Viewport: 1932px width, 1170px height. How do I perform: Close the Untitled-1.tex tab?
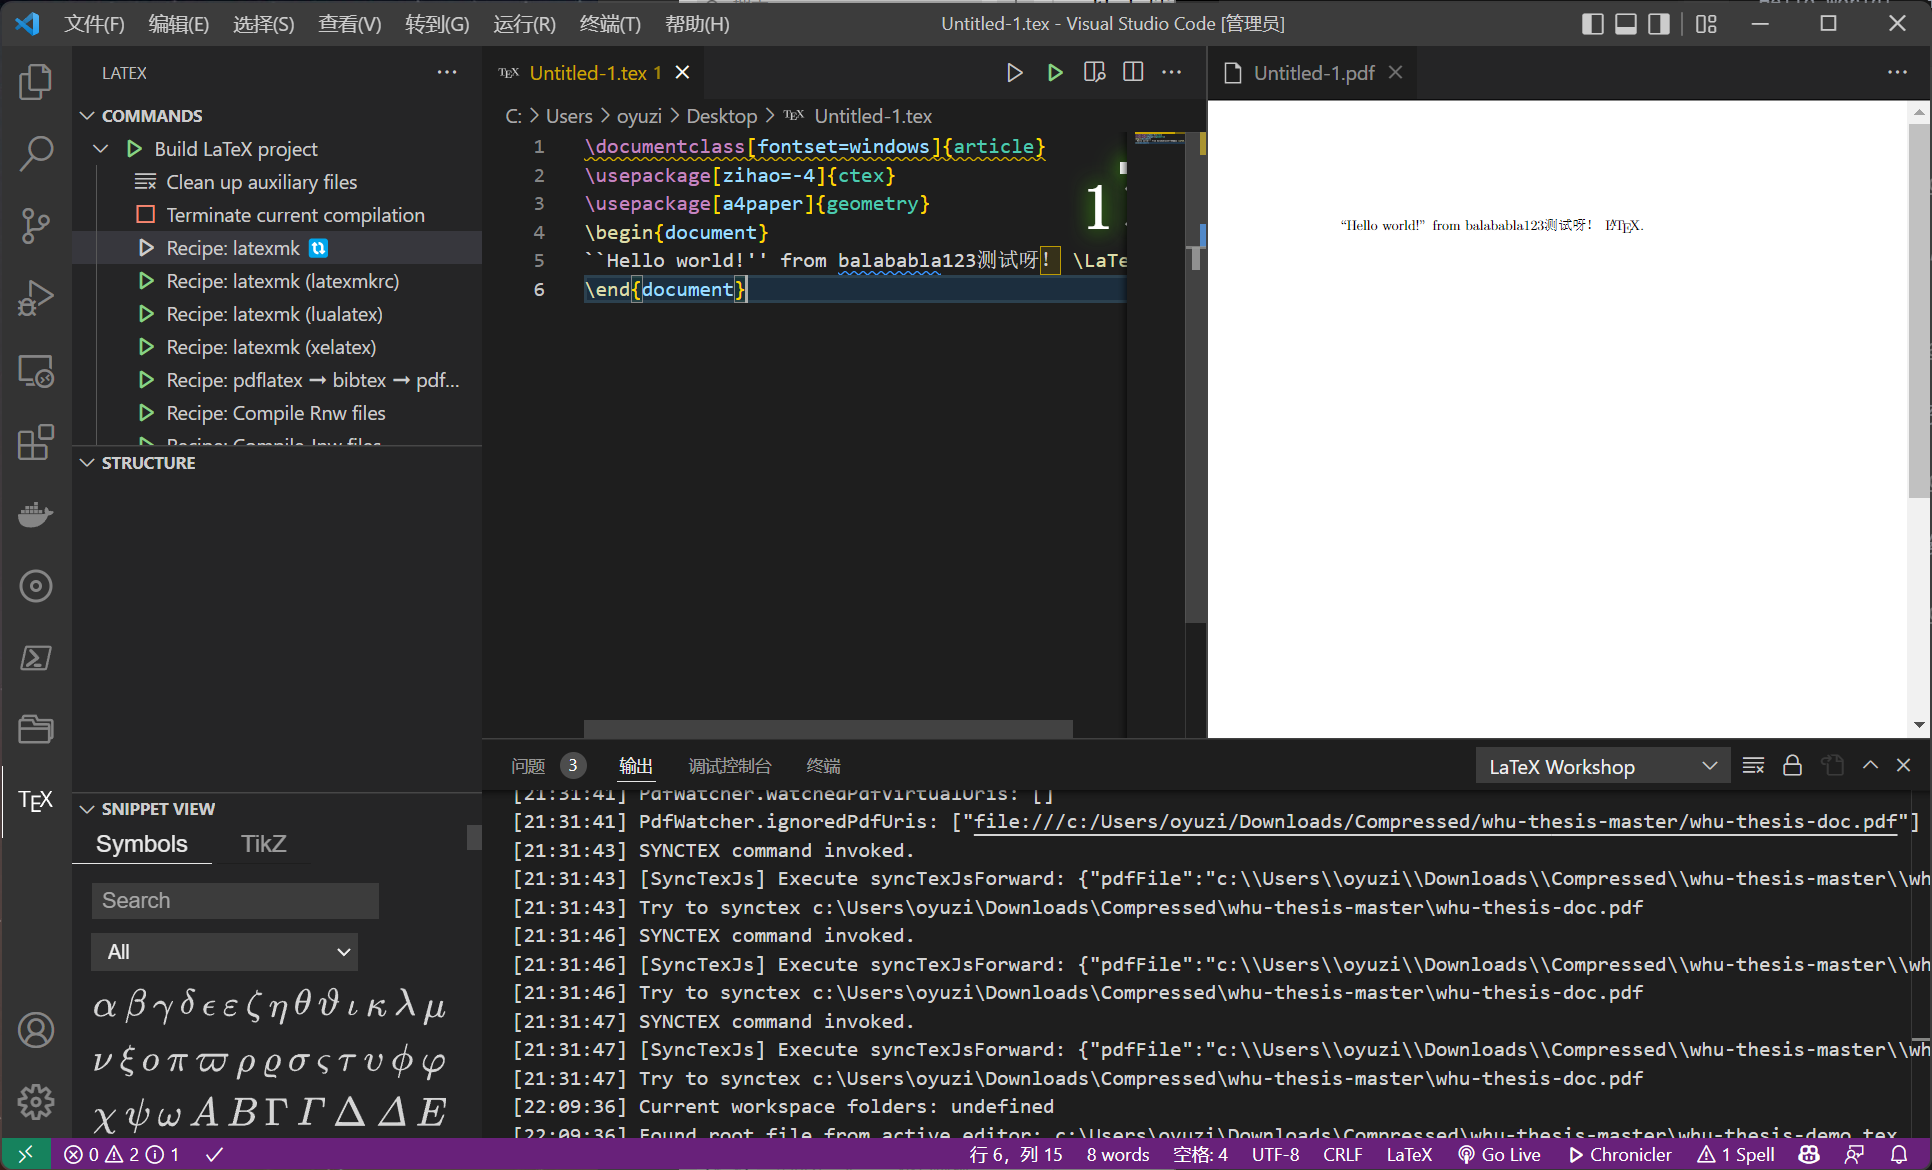click(x=682, y=73)
